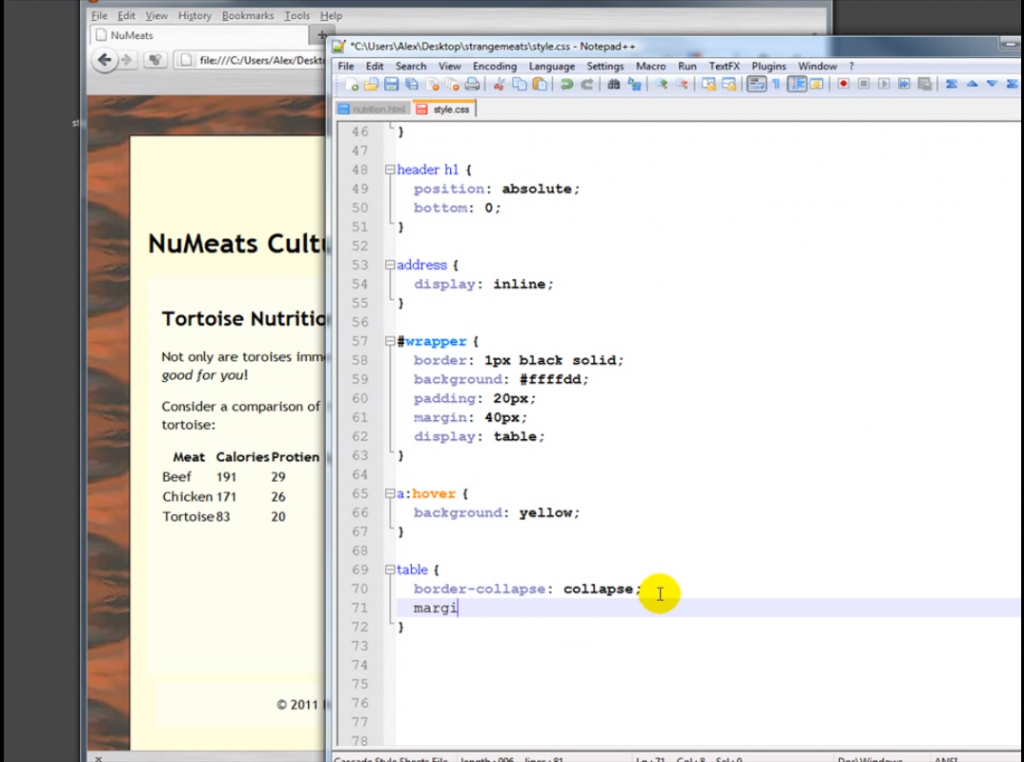Open Find with the binoculars icon
Image resolution: width=1024 pixels, height=762 pixels.
[x=613, y=85]
